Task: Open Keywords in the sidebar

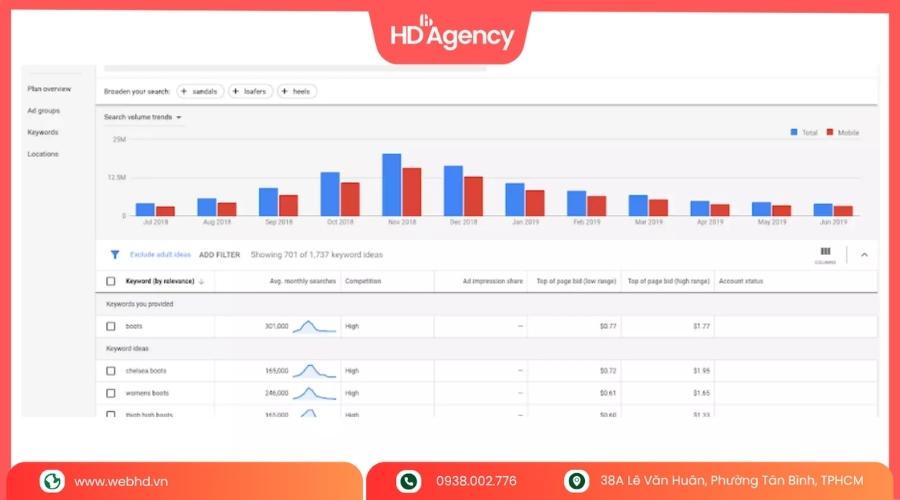Action: (x=43, y=132)
